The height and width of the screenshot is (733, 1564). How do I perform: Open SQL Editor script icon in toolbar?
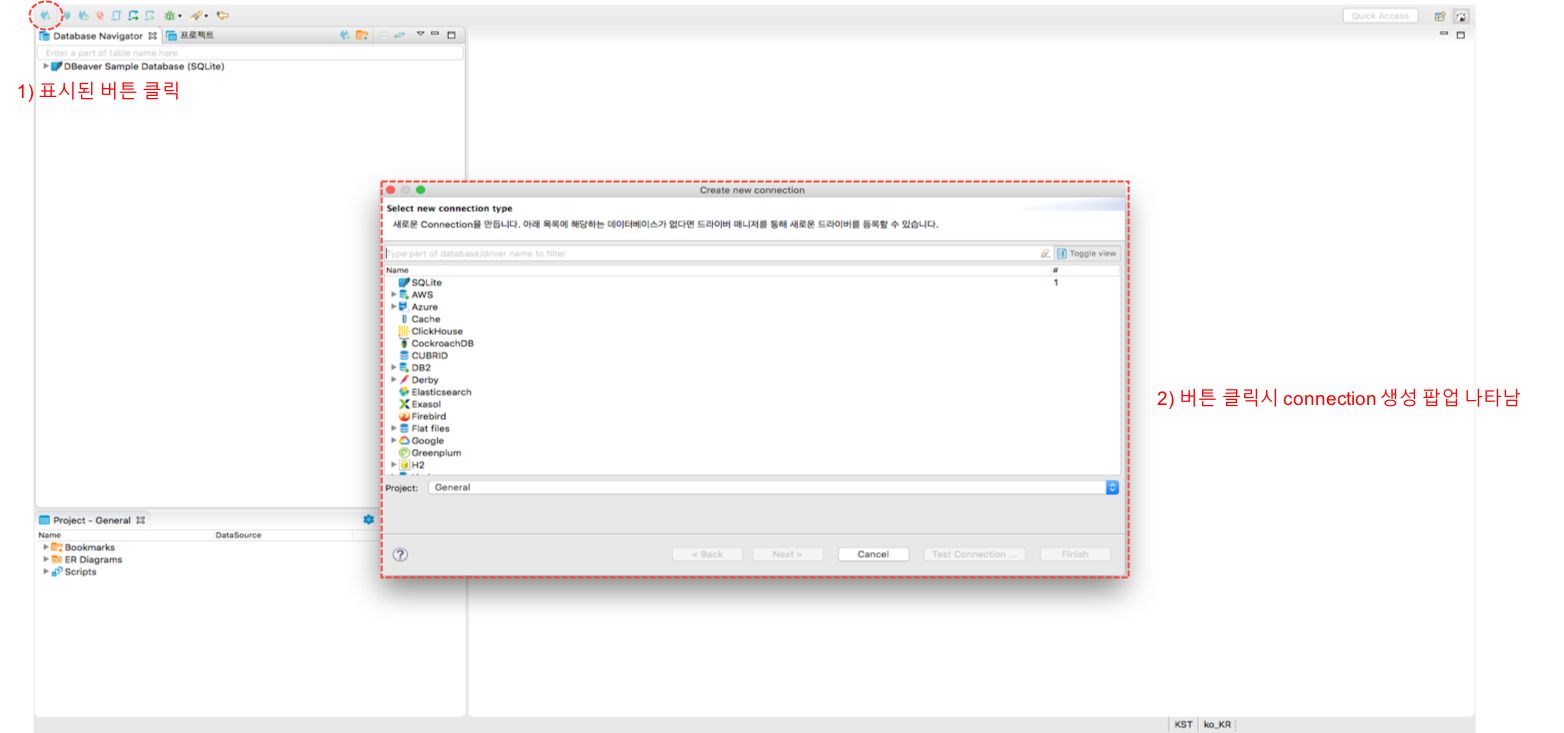(x=116, y=15)
